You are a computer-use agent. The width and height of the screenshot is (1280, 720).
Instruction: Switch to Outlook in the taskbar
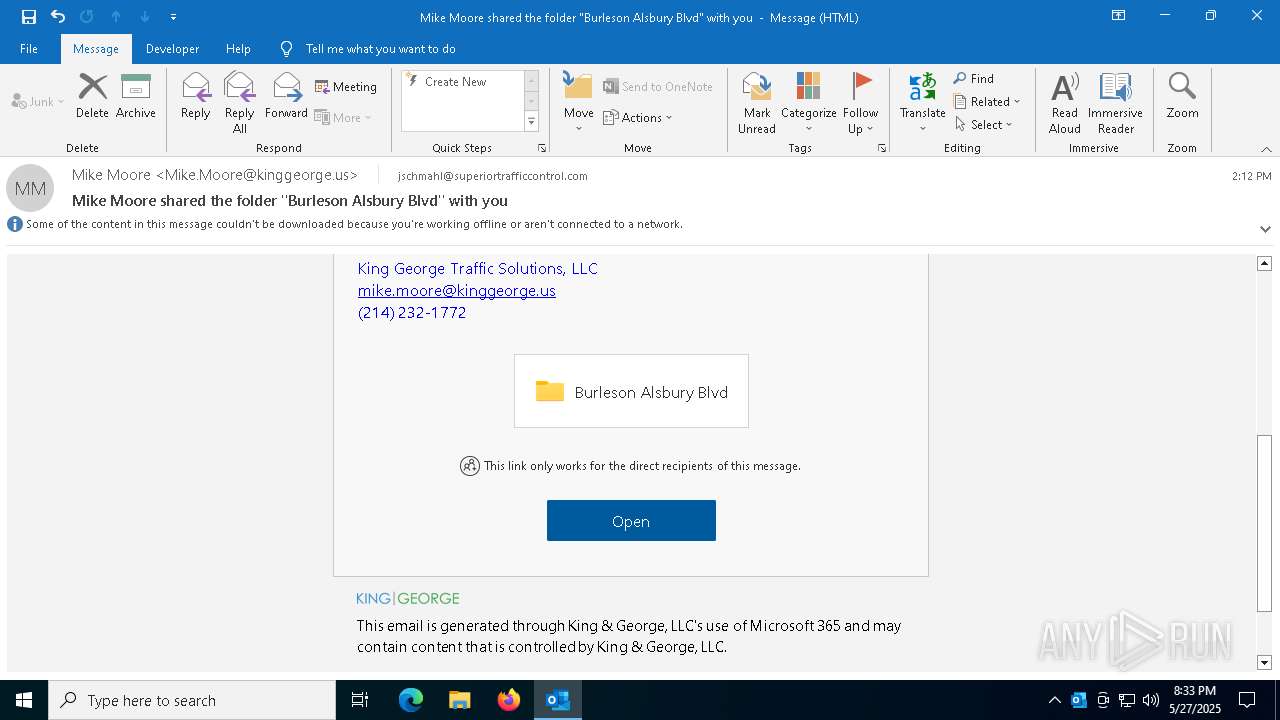click(558, 700)
